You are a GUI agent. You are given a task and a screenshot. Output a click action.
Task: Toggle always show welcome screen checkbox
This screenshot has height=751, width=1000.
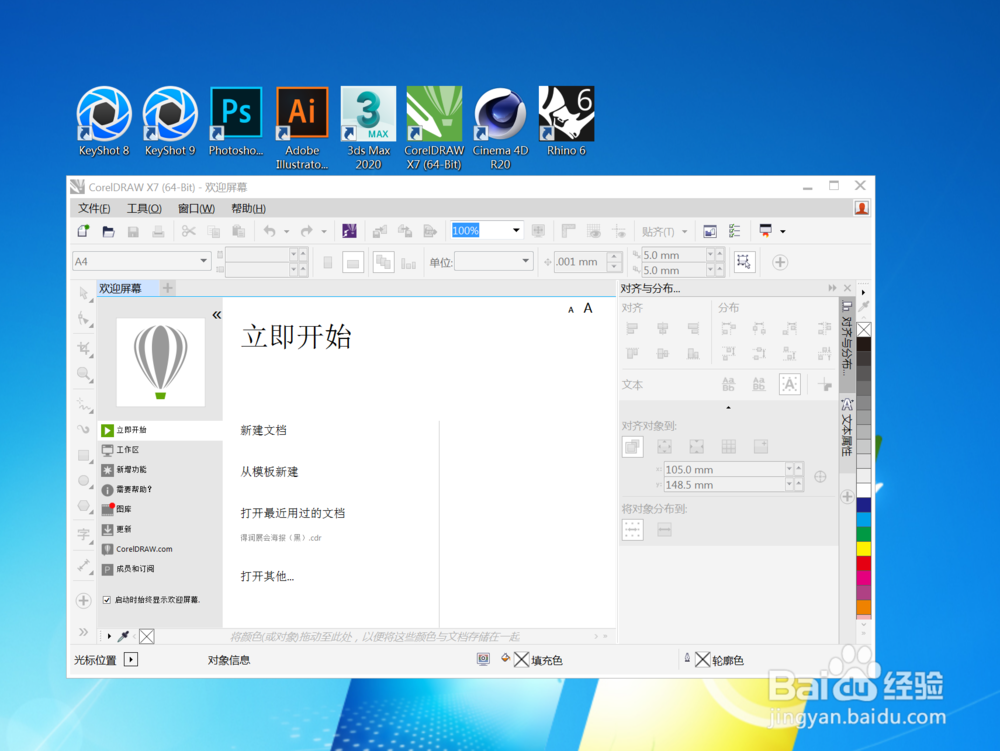tap(107, 600)
